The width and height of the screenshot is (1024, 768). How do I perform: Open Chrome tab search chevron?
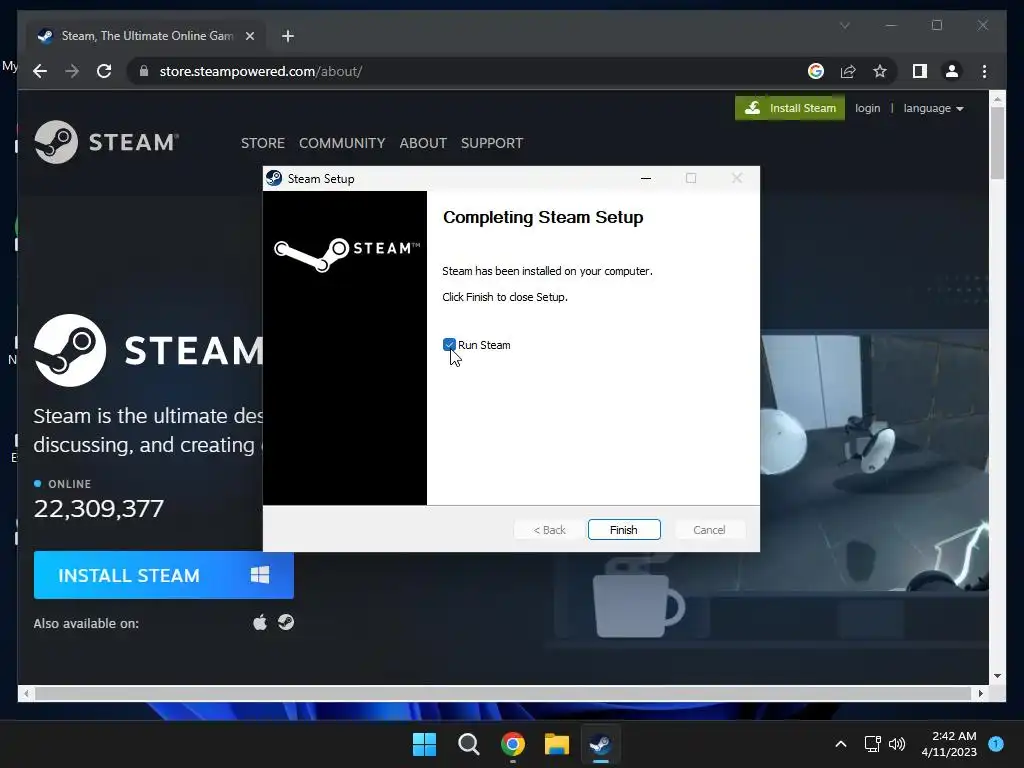844,25
